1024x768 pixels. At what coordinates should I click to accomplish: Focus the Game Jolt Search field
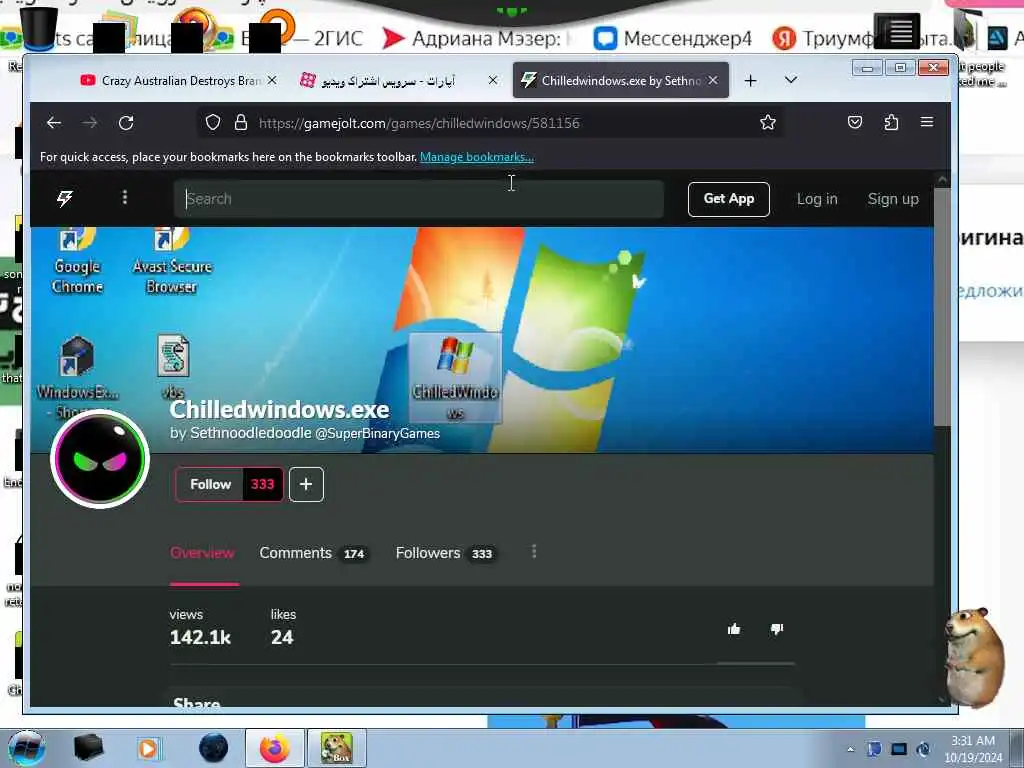(x=419, y=199)
